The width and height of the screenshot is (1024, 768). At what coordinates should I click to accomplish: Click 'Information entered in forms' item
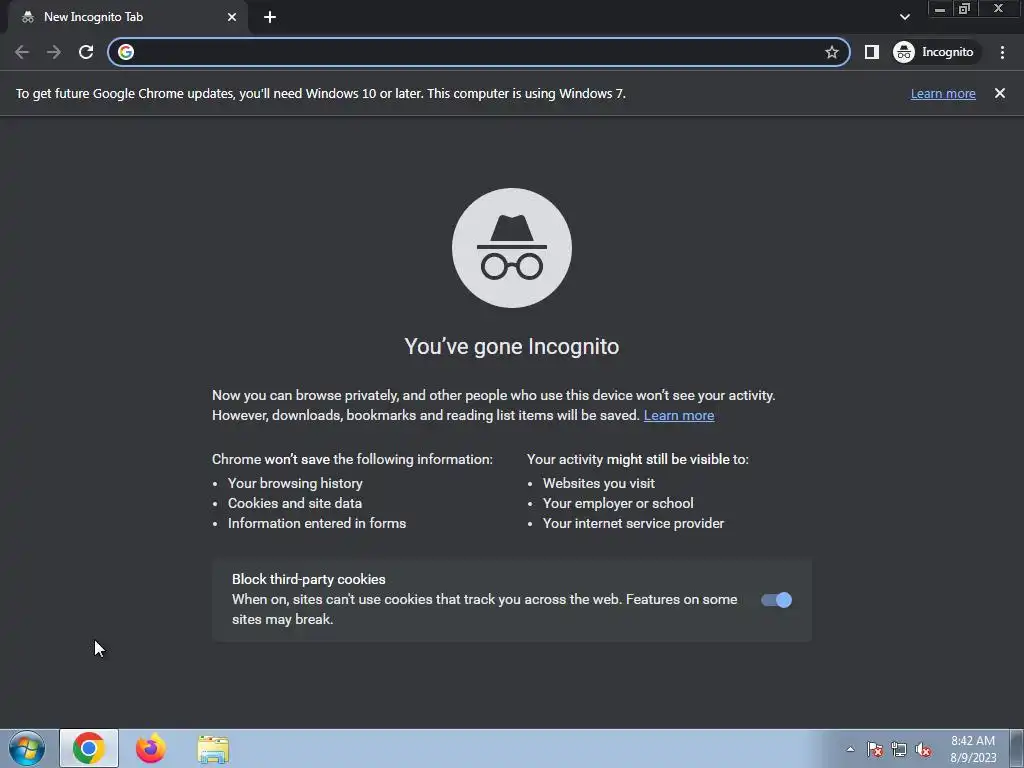317,523
